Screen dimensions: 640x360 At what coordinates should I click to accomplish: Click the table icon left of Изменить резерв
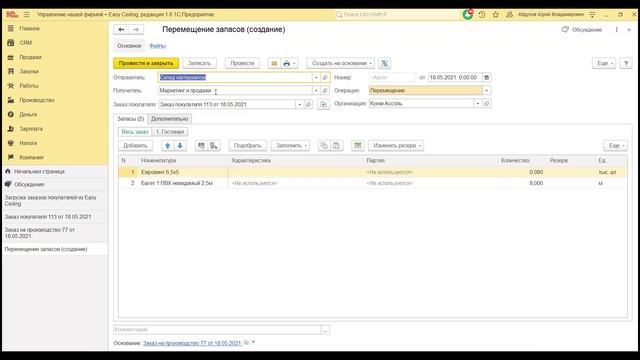(358, 146)
